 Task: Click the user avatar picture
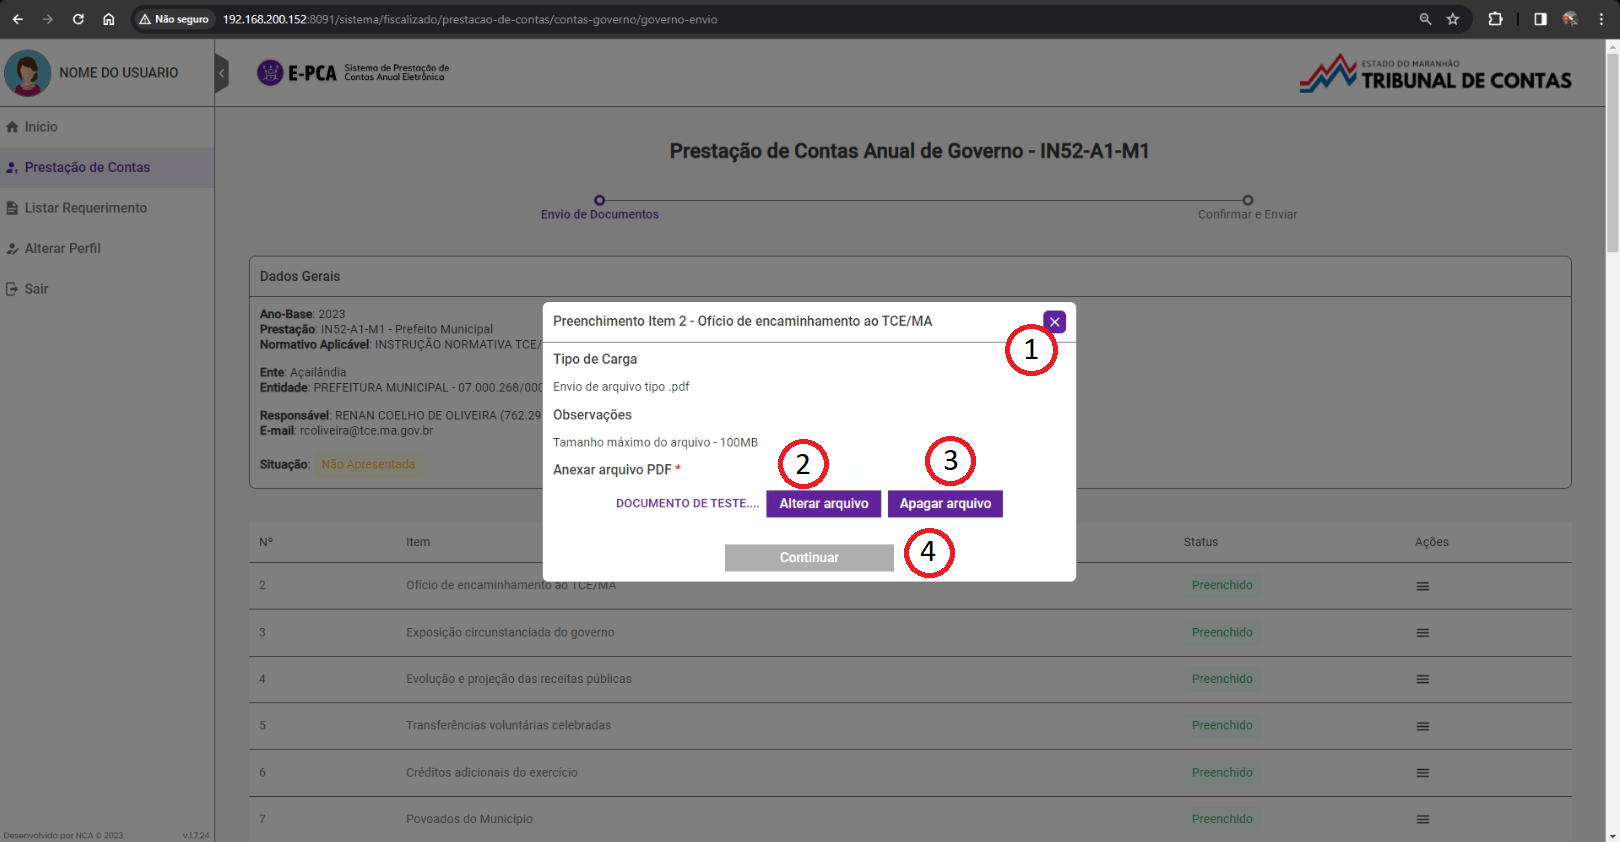pyautogui.click(x=28, y=73)
